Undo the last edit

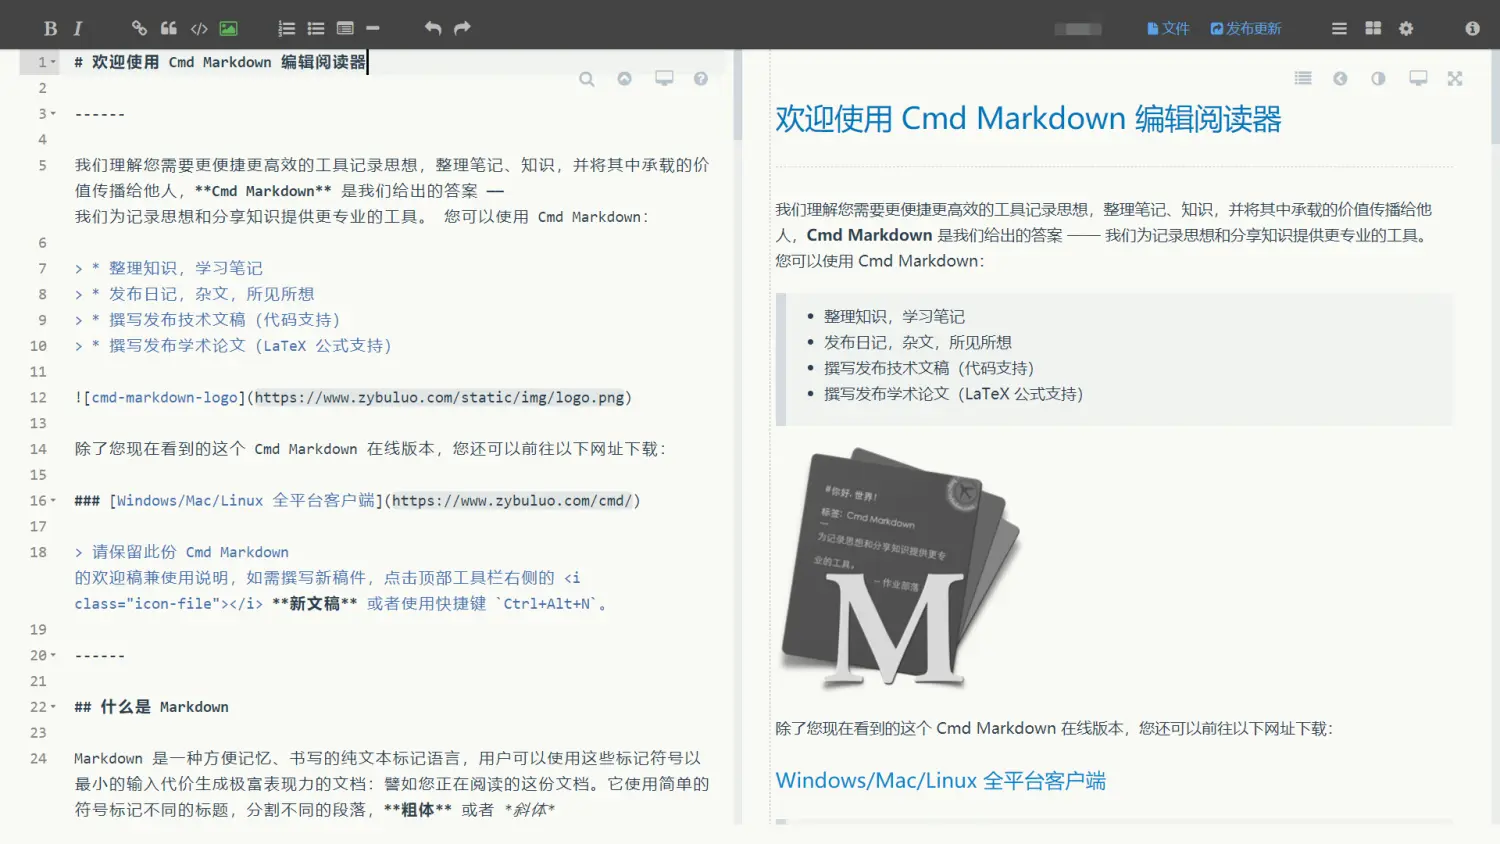coord(433,28)
